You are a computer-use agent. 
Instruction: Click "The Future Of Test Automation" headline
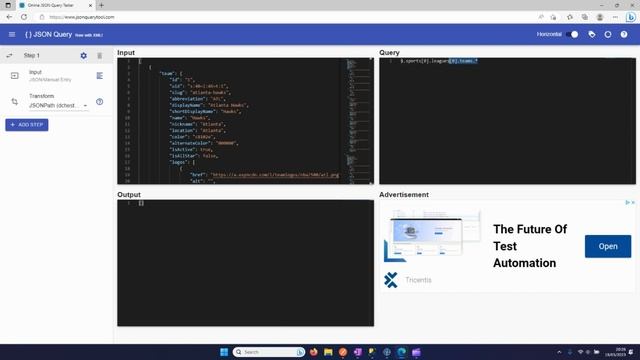click(x=530, y=246)
